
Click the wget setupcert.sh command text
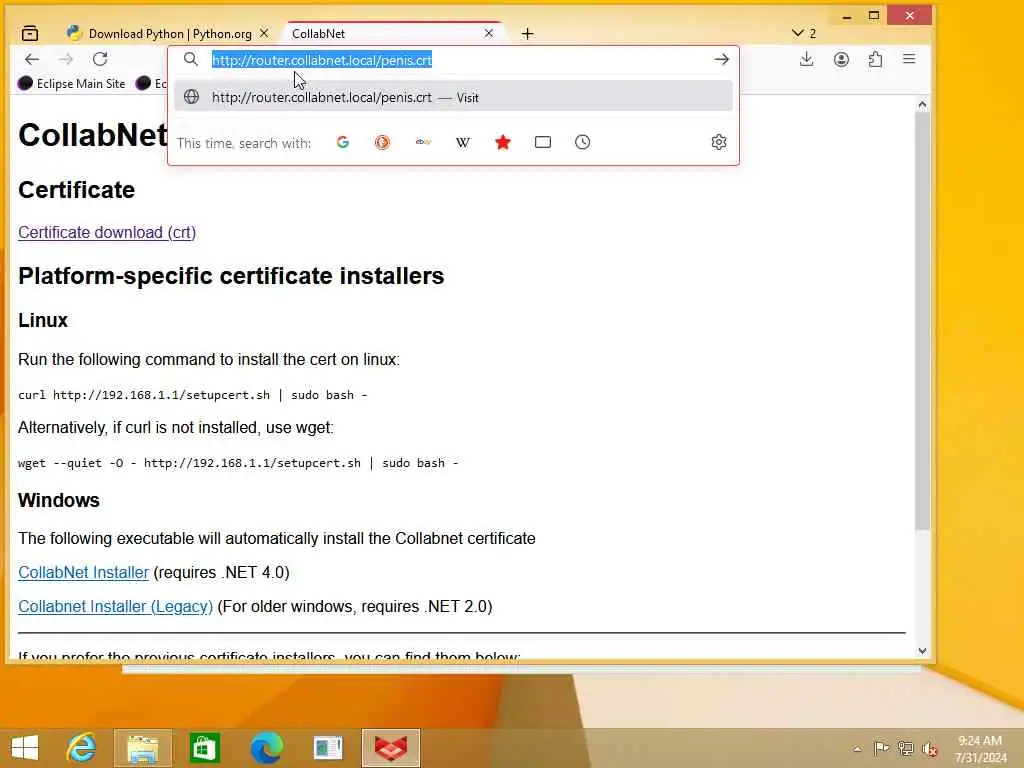[238, 462]
